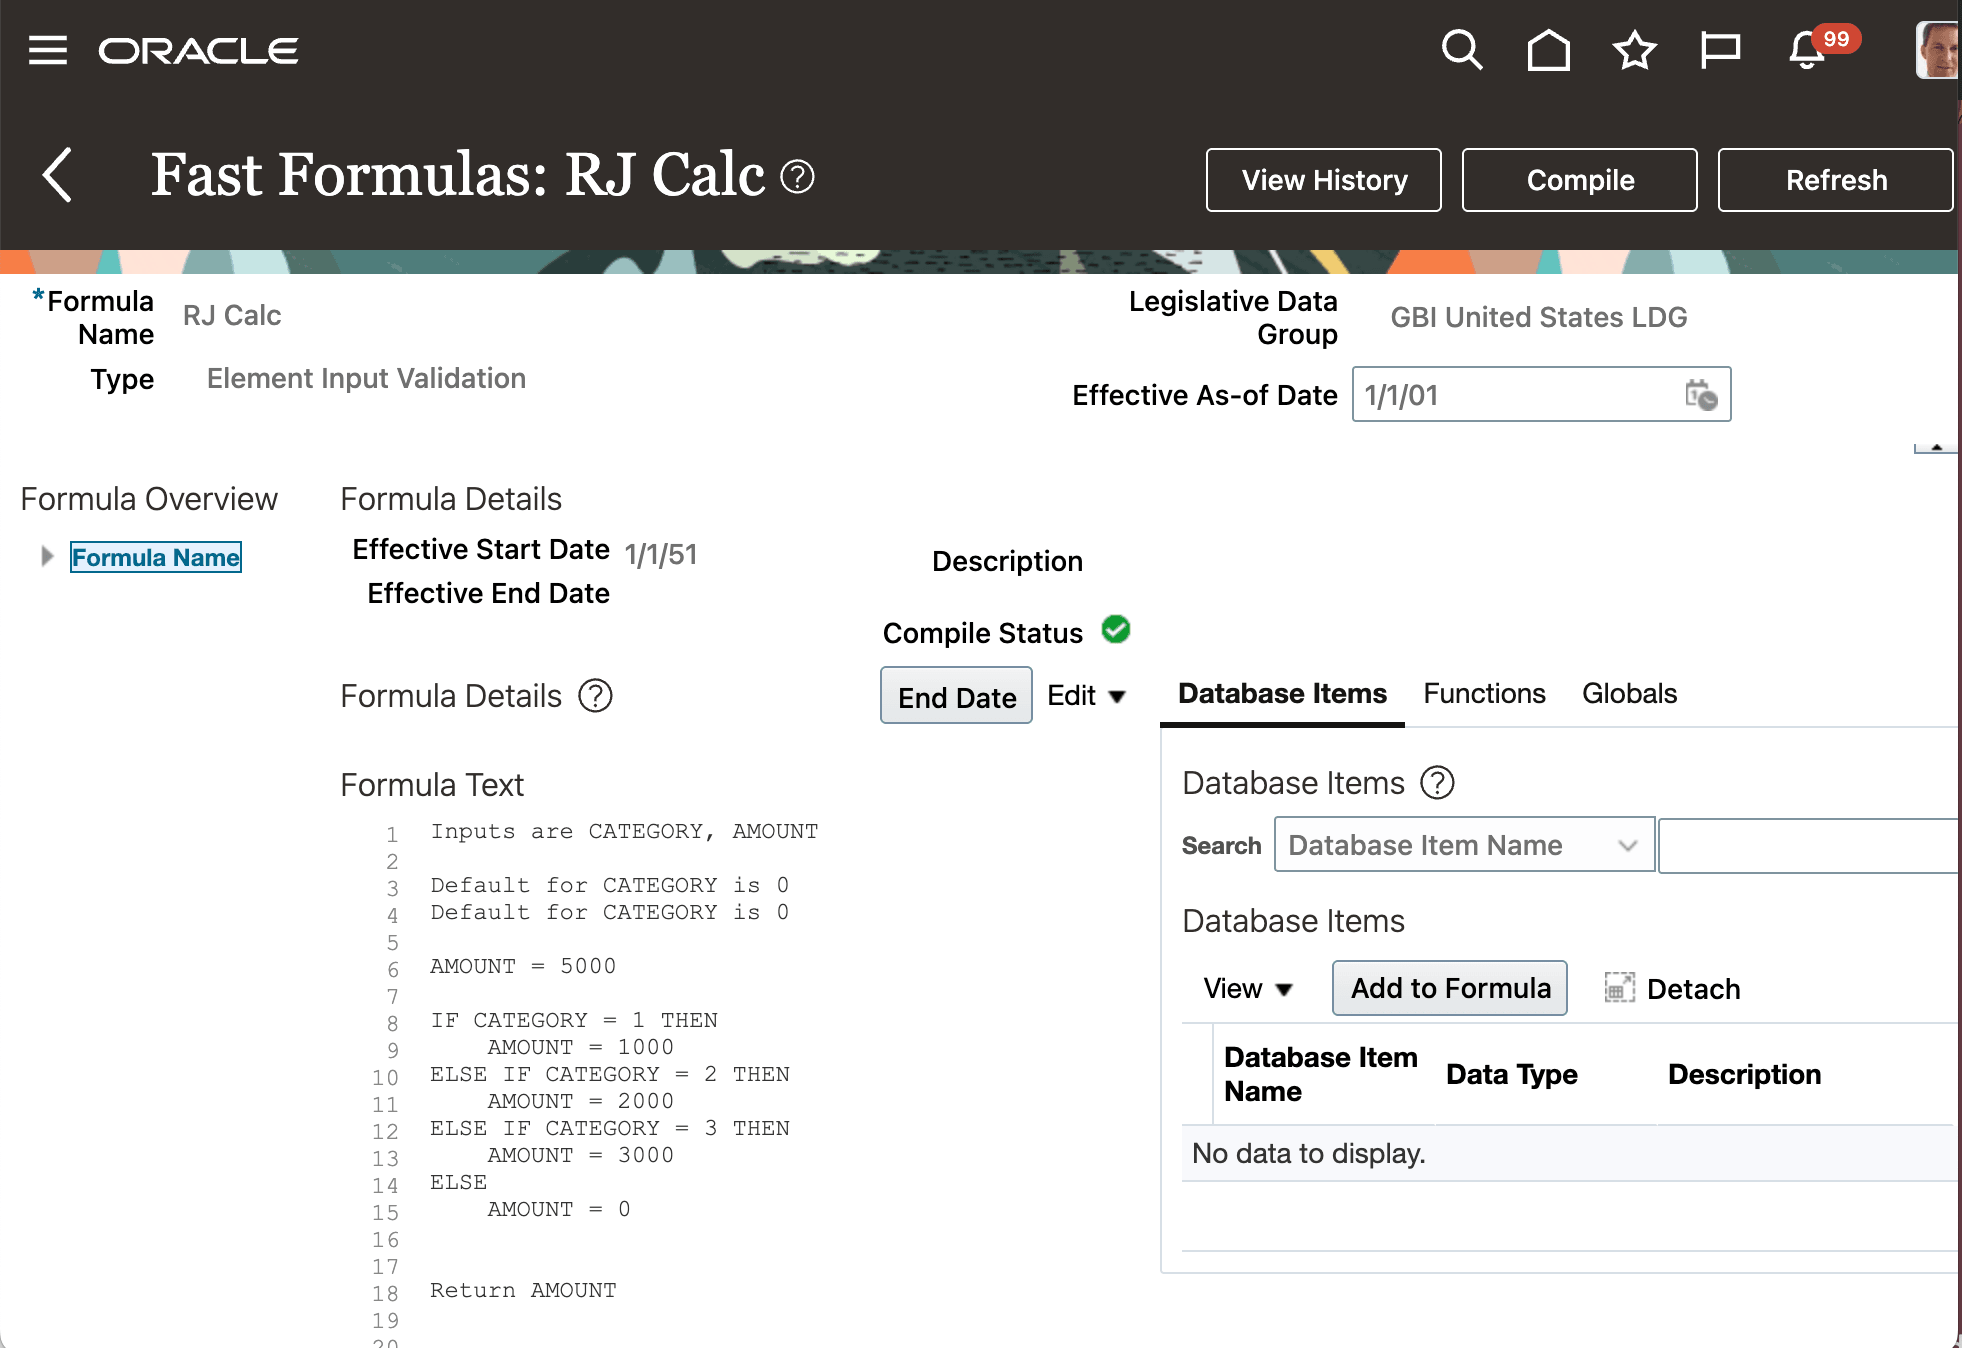Open Database Item Name search dropdown
Image resolution: width=1962 pixels, height=1348 pixels.
[x=1464, y=845]
